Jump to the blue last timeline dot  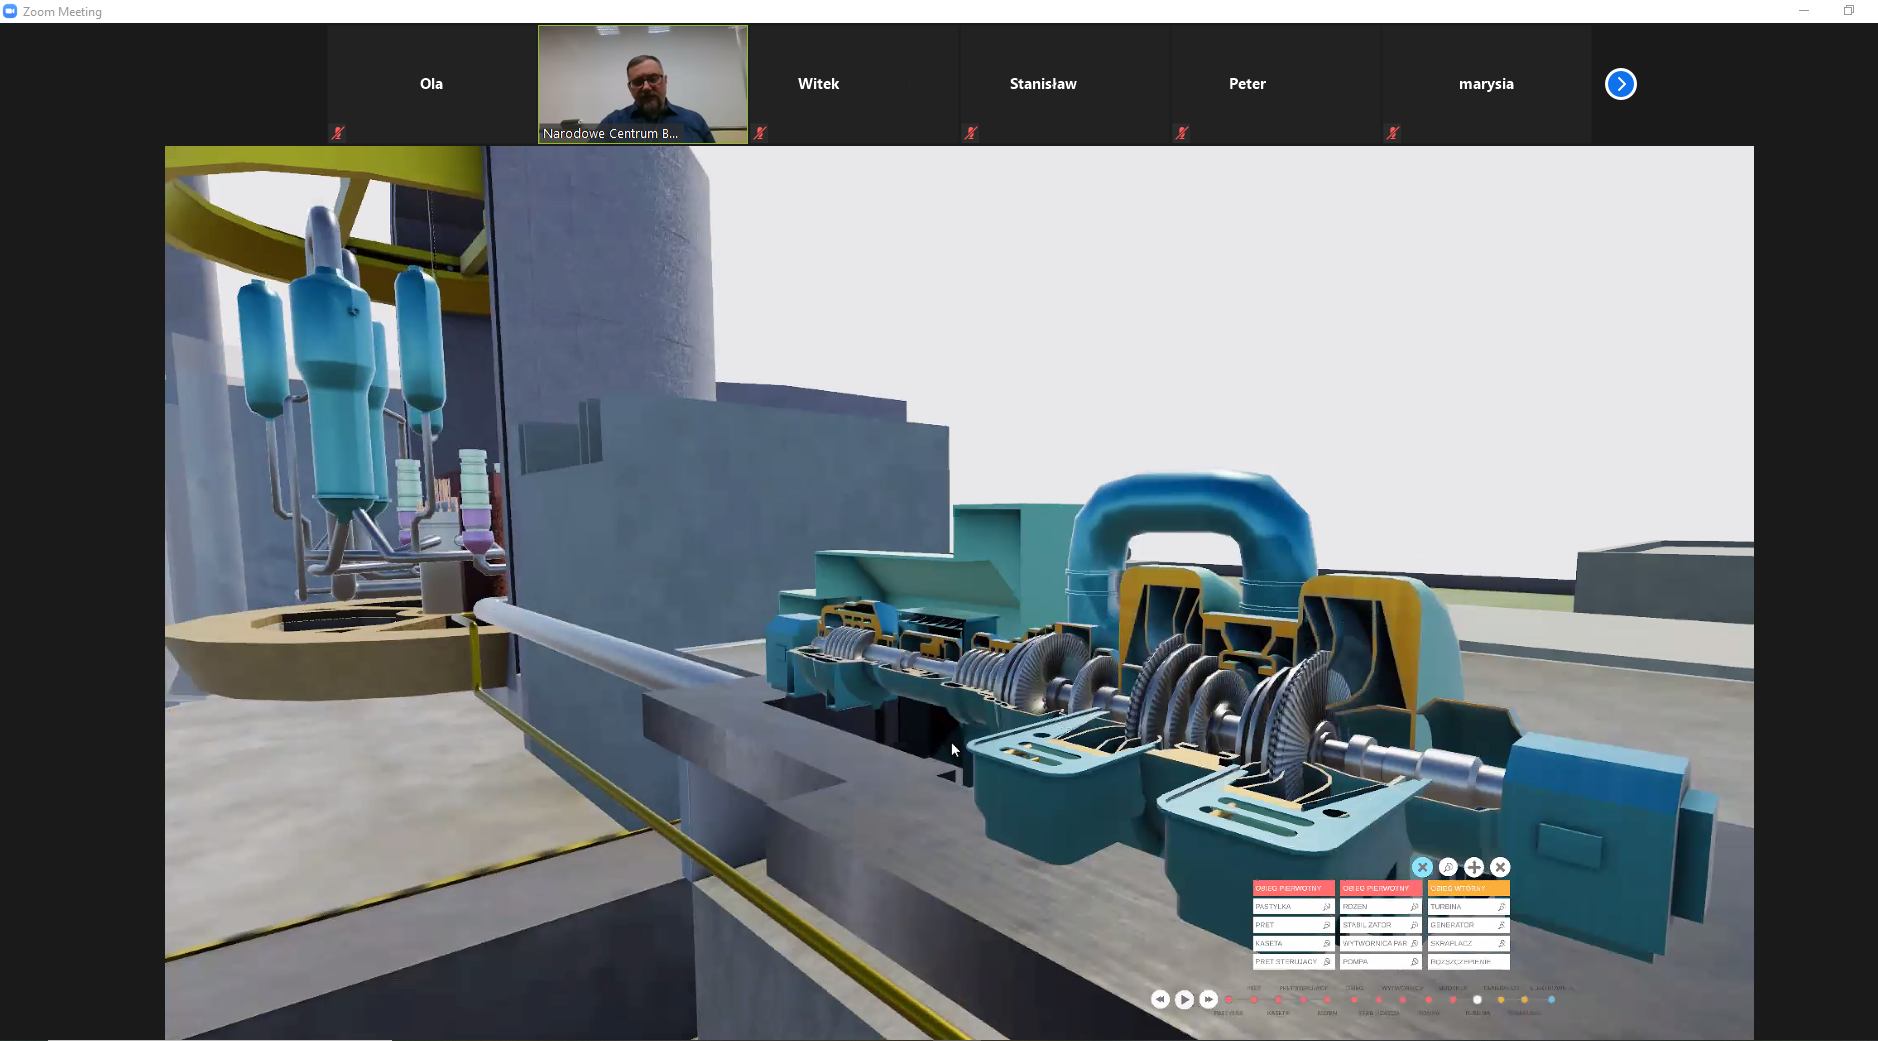[x=1551, y=1000]
